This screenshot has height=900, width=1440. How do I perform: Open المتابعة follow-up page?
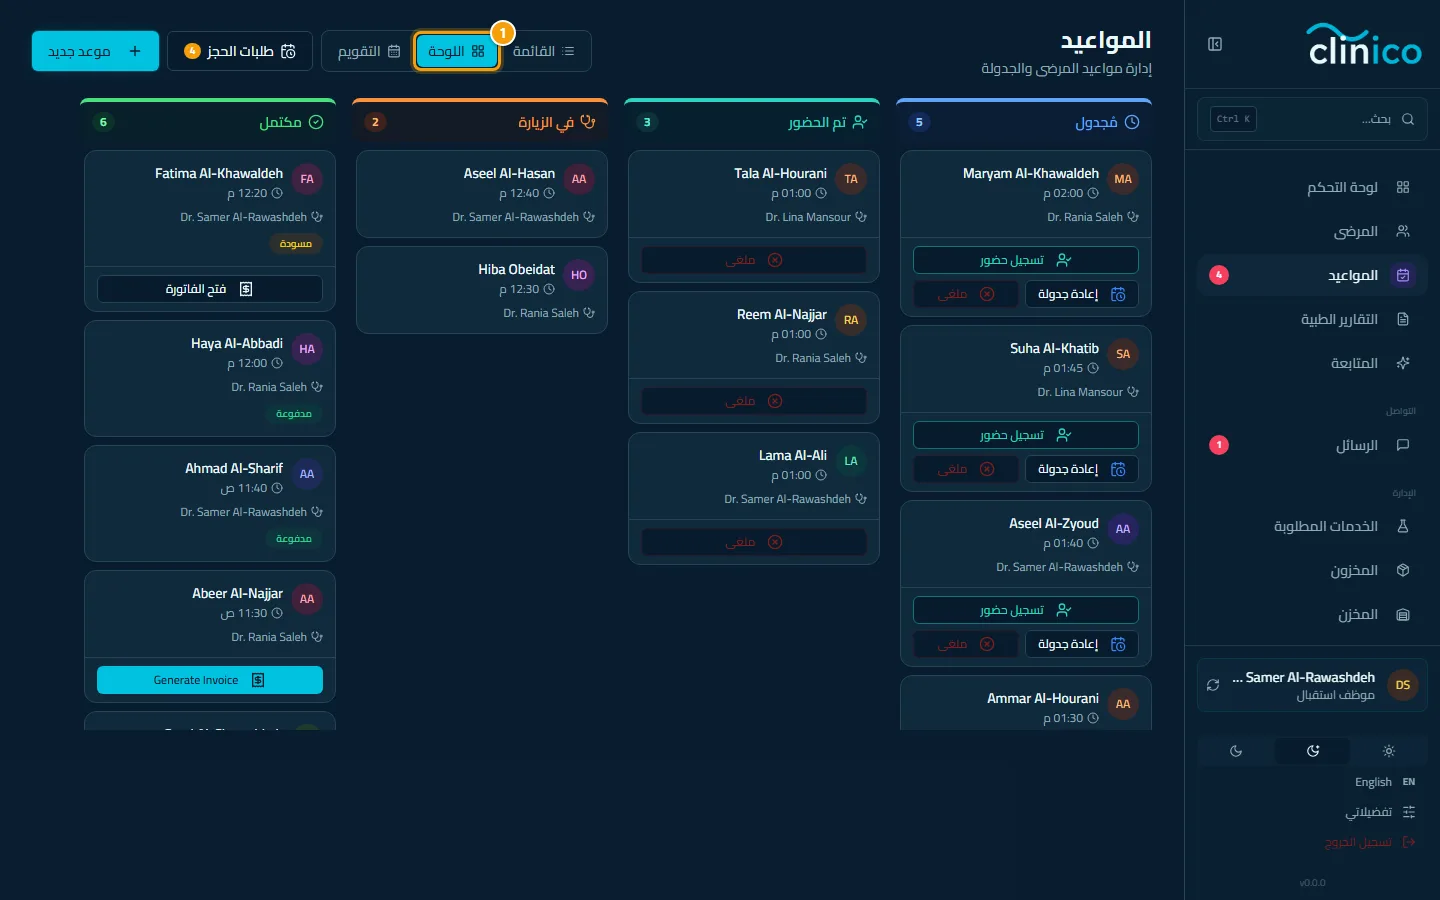point(1312,363)
